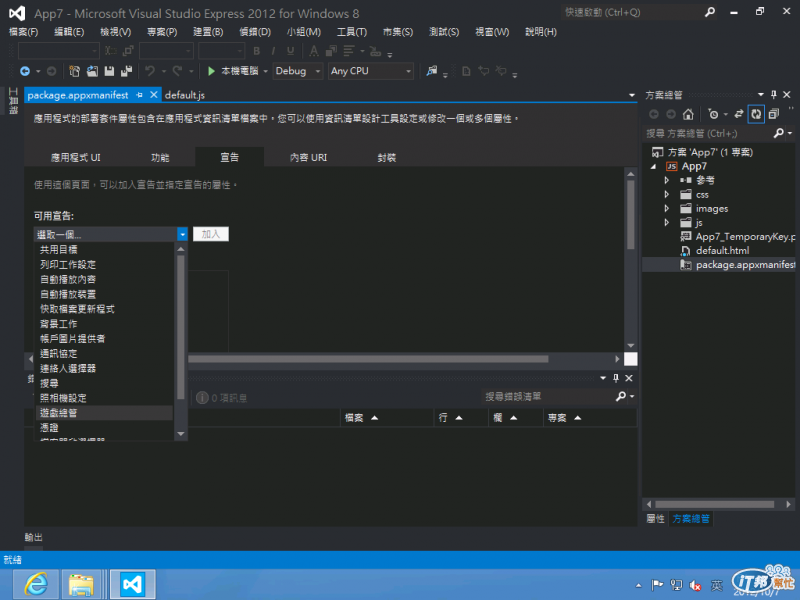Screen dimensions: 800x600
Task: Start debugging with green play arrow
Action: (x=211, y=71)
